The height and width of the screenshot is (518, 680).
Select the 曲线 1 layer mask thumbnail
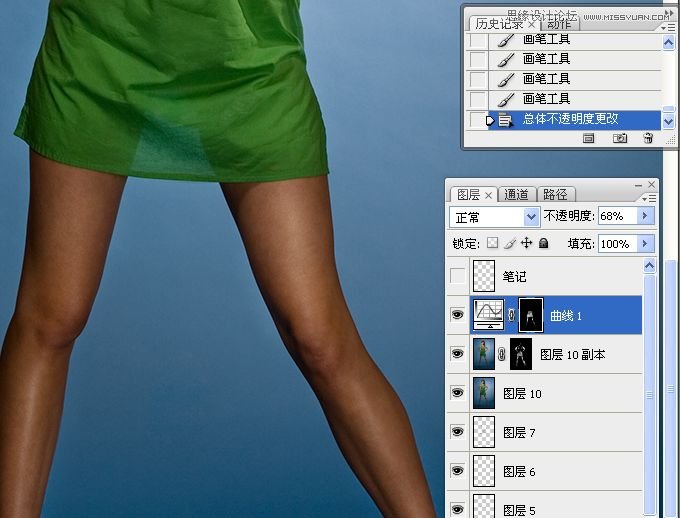(x=531, y=315)
